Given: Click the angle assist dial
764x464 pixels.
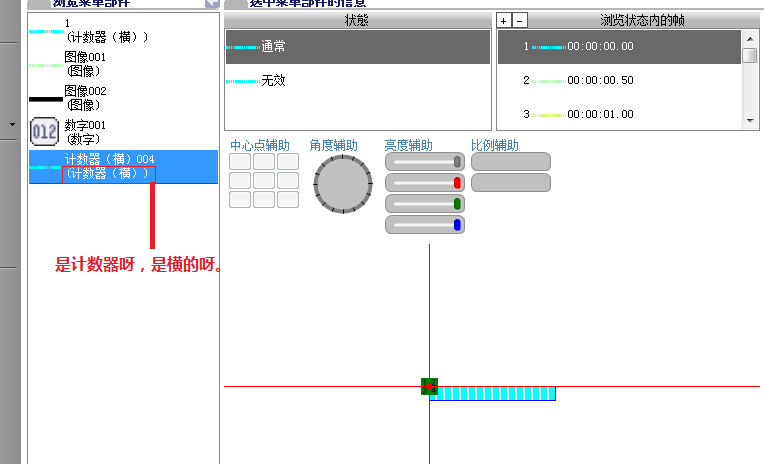Looking at the screenshot, I should point(343,184).
